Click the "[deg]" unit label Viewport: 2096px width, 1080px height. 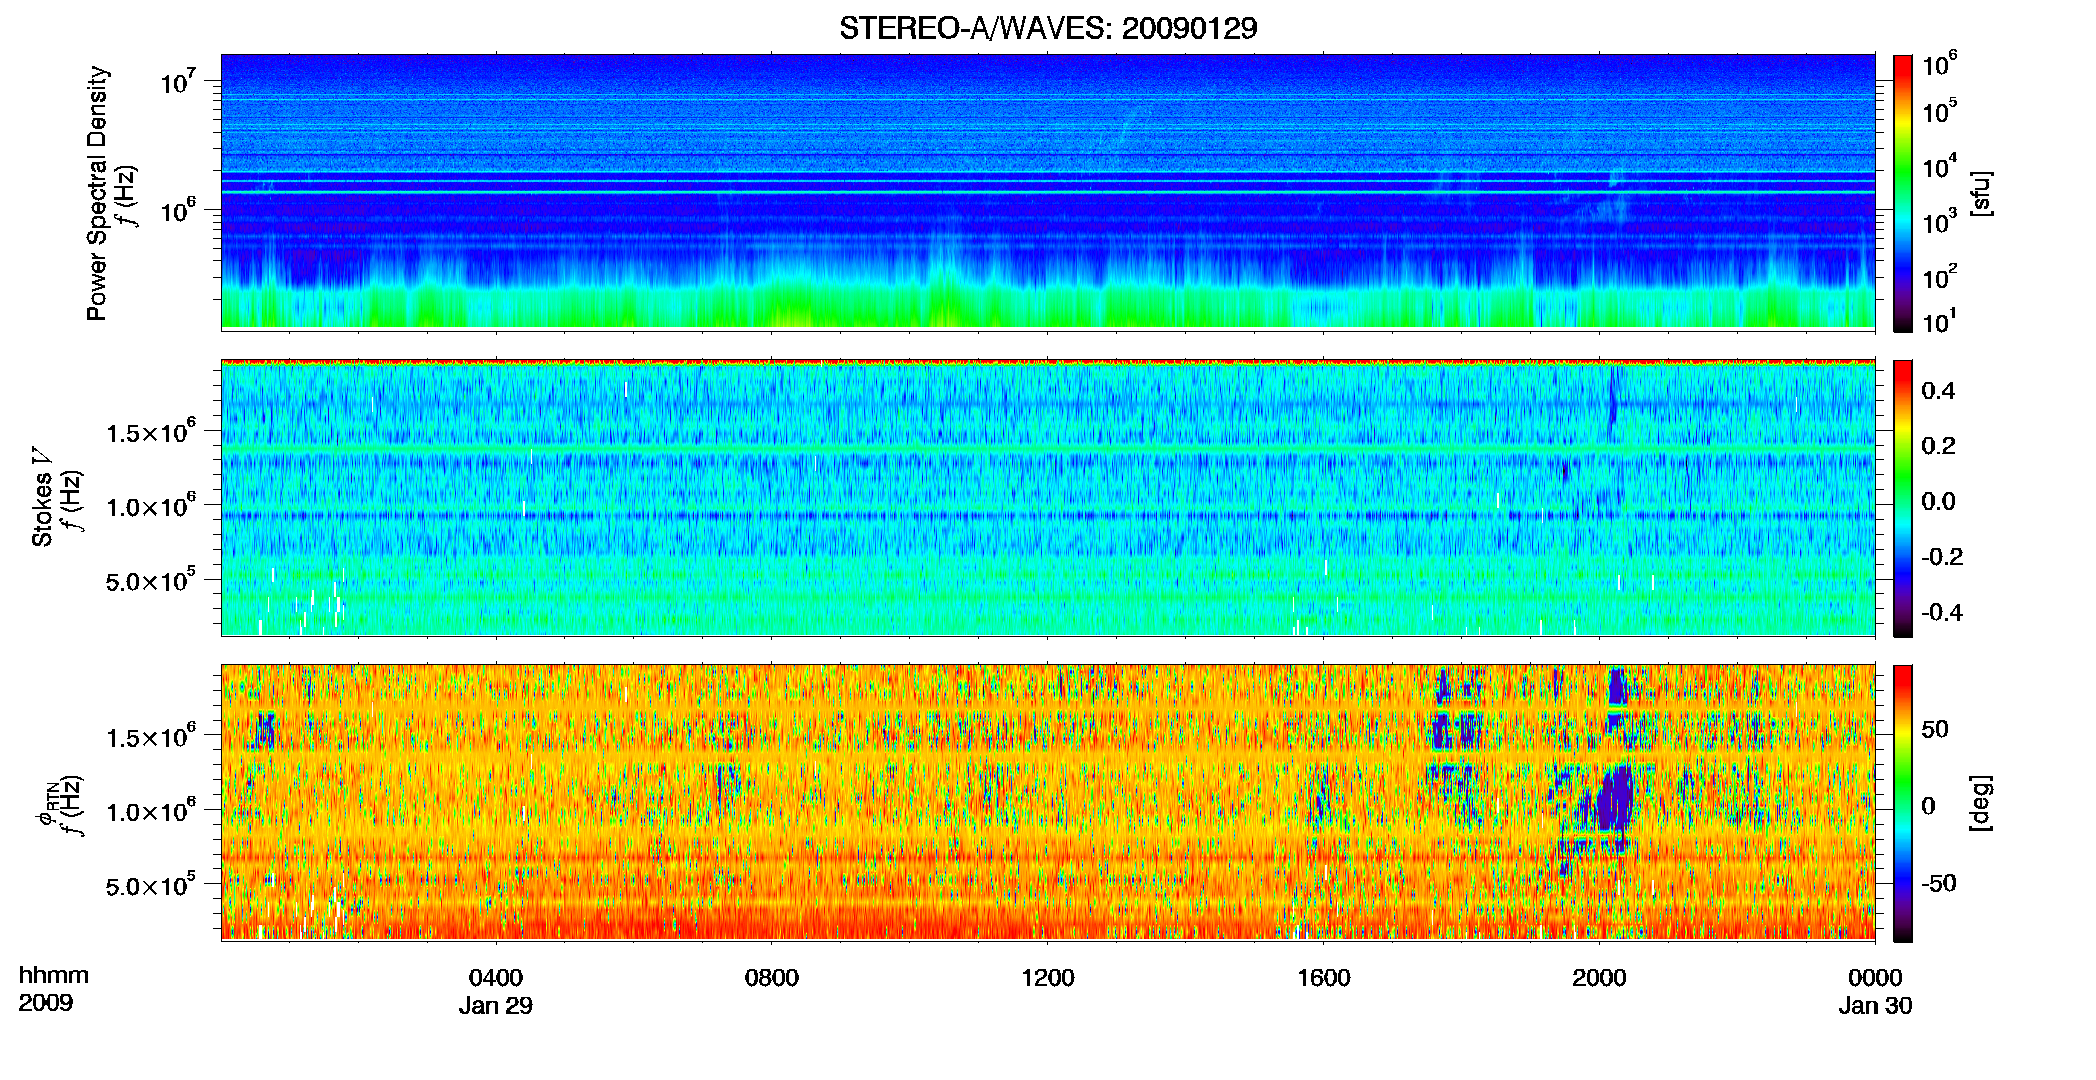click(x=1980, y=803)
